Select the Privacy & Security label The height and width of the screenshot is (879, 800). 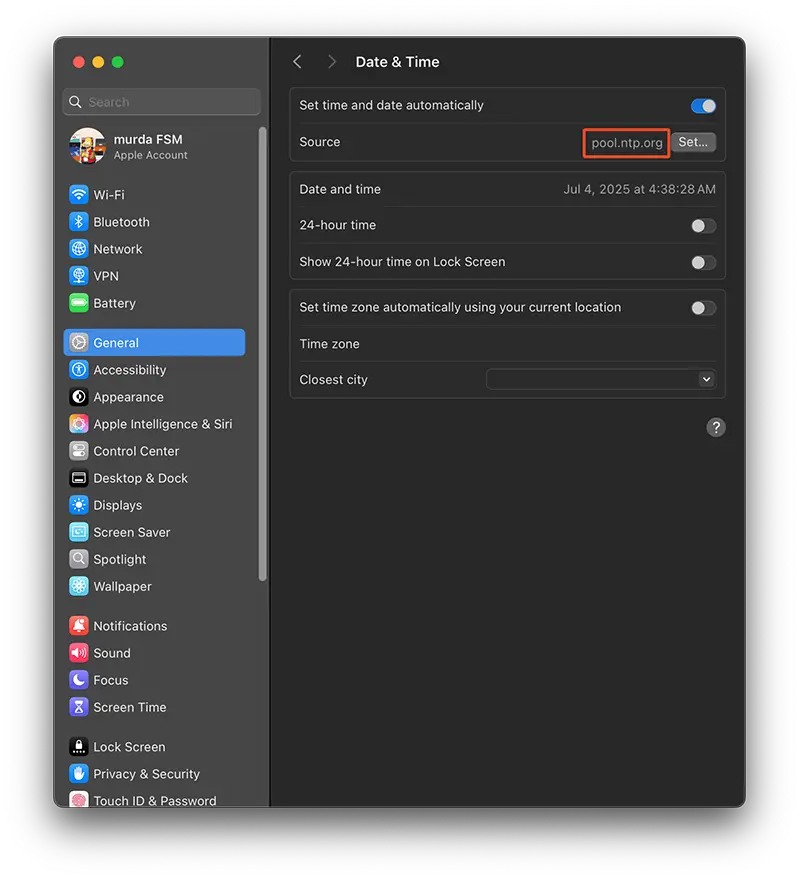[x=146, y=774]
